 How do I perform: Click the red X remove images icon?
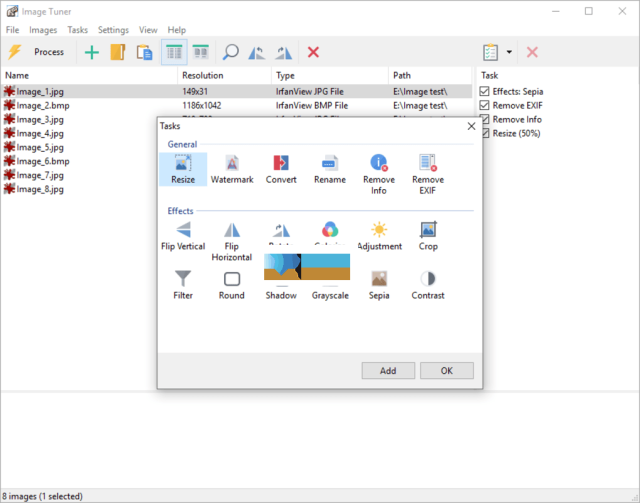pos(313,52)
